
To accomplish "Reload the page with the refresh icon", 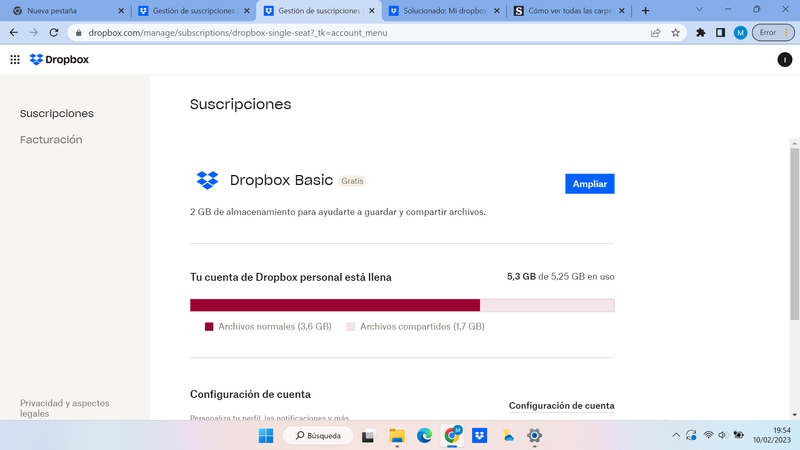I will coord(54,33).
